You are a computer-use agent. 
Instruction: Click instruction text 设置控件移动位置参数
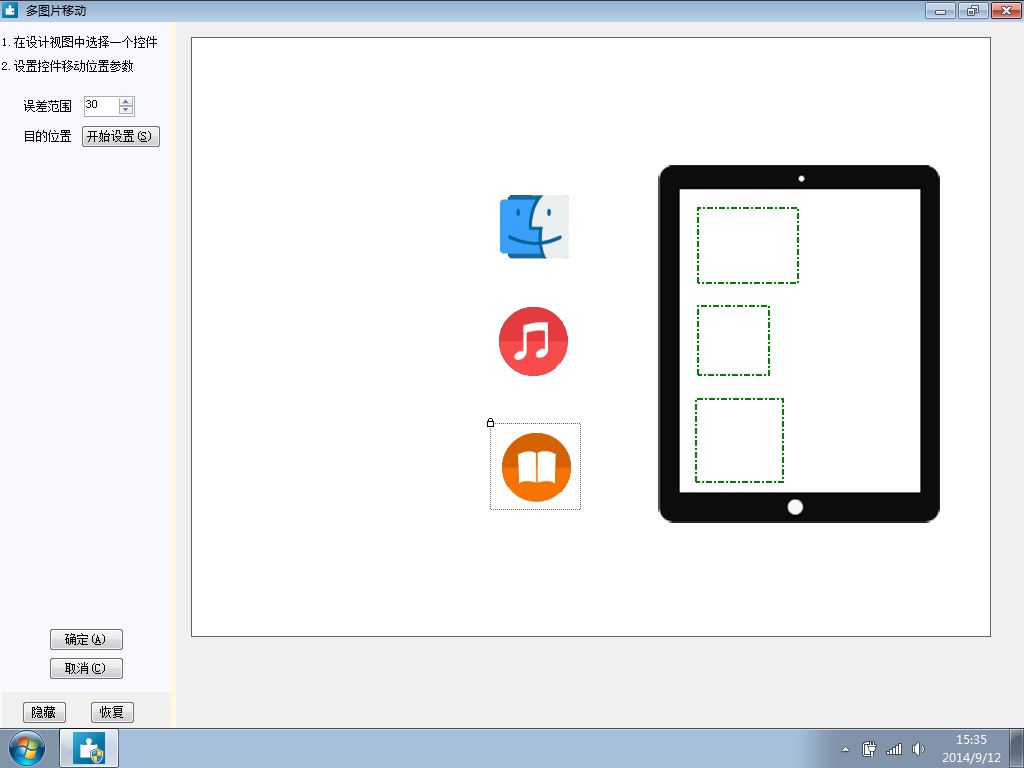(x=74, y=66)
